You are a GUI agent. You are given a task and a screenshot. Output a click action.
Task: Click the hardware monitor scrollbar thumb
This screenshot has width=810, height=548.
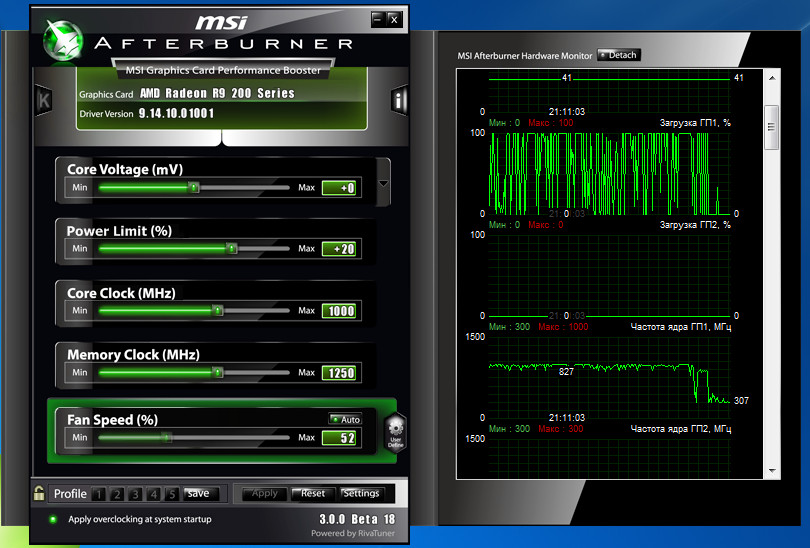click(x=771, y=127)
